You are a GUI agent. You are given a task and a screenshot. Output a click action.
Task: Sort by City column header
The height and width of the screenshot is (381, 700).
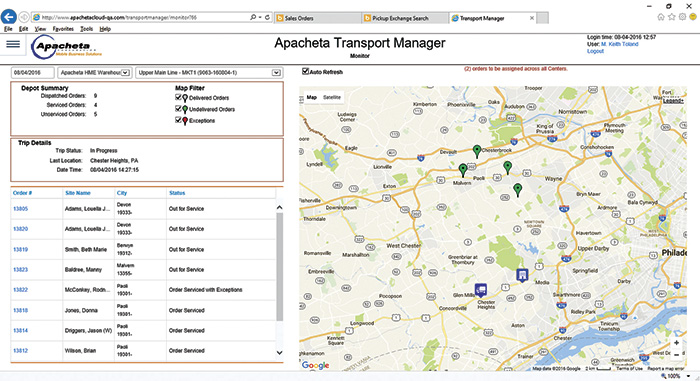(x=122, y=193)
